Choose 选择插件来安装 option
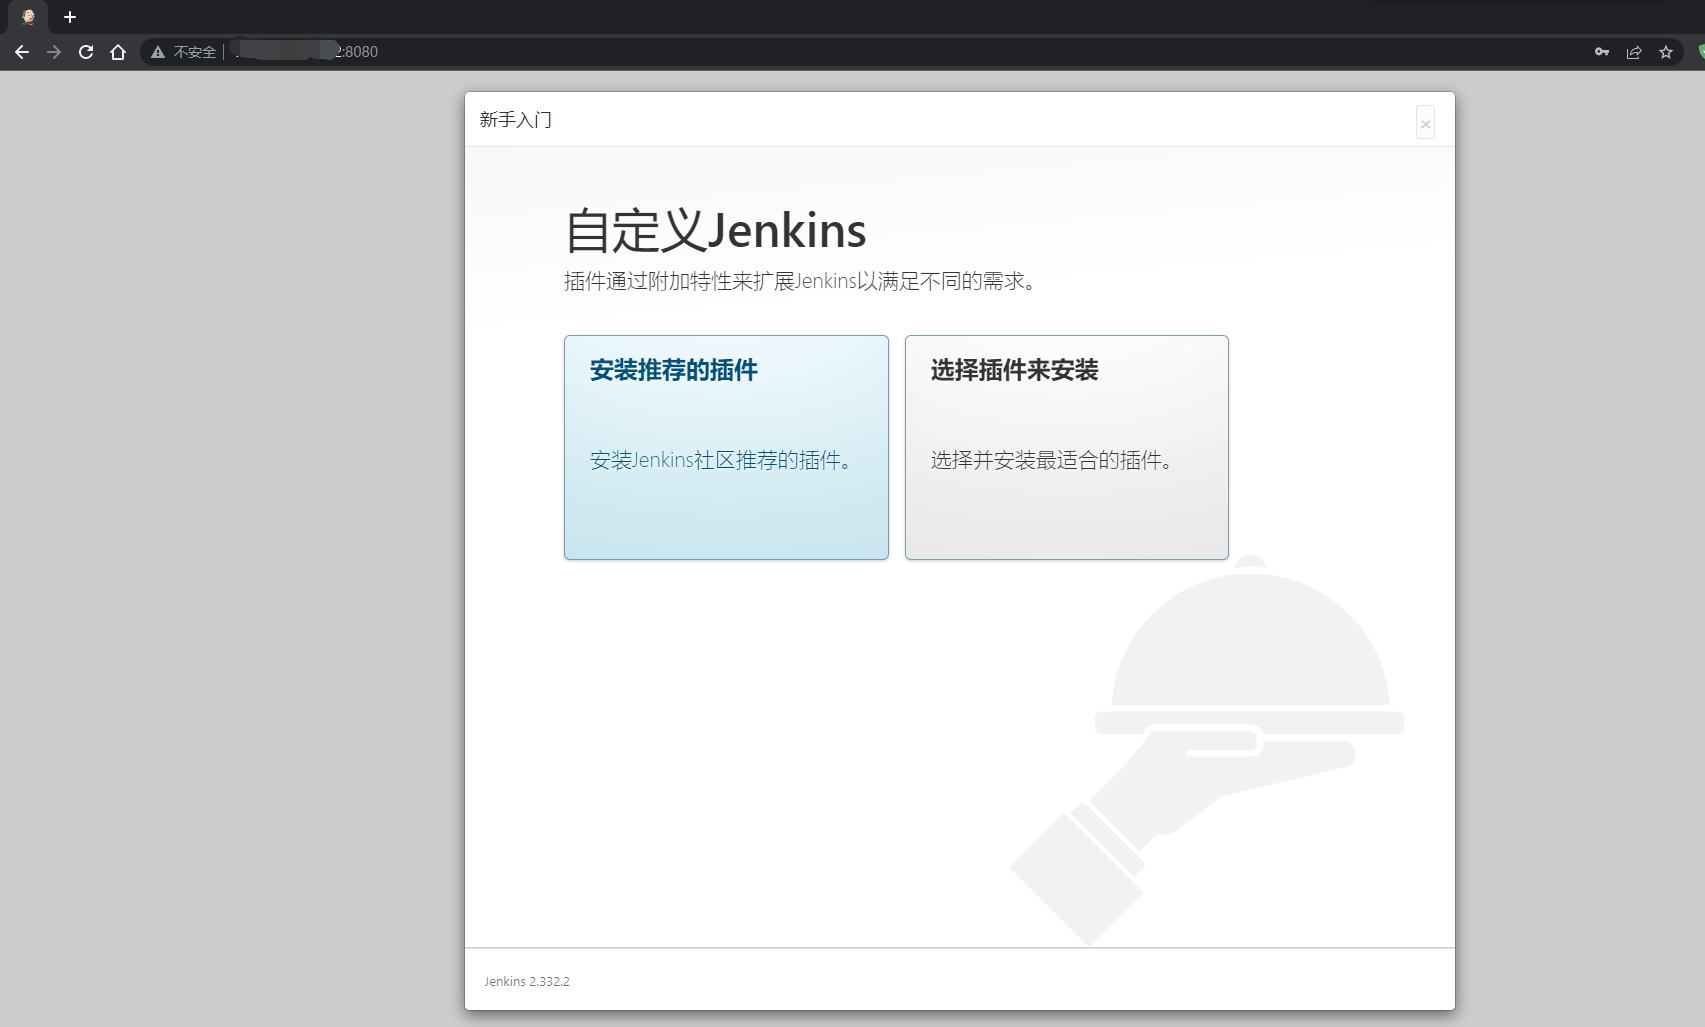This screenshot has width=1705, height=1027. click(1066, 447)
